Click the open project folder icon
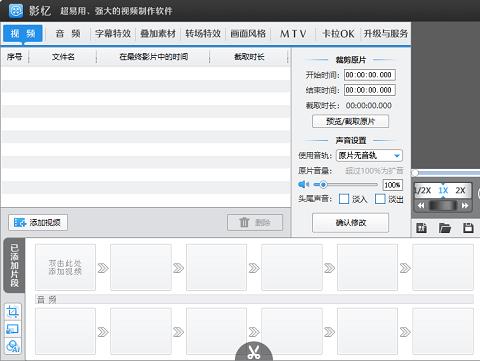This screenshot has width=480, height=361. click(x=445, y=228)
